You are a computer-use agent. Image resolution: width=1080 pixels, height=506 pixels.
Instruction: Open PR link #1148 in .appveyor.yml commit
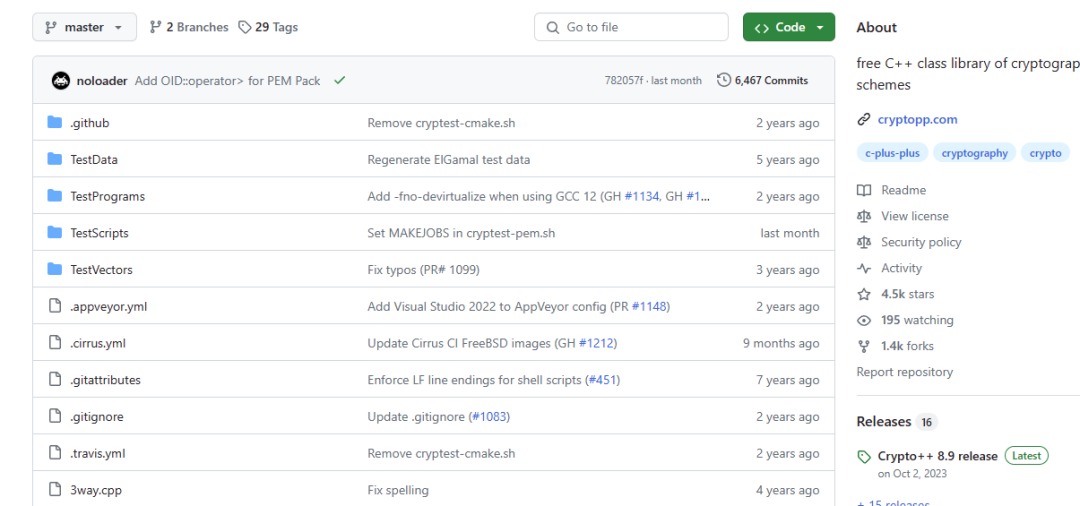tap(649, 306)
